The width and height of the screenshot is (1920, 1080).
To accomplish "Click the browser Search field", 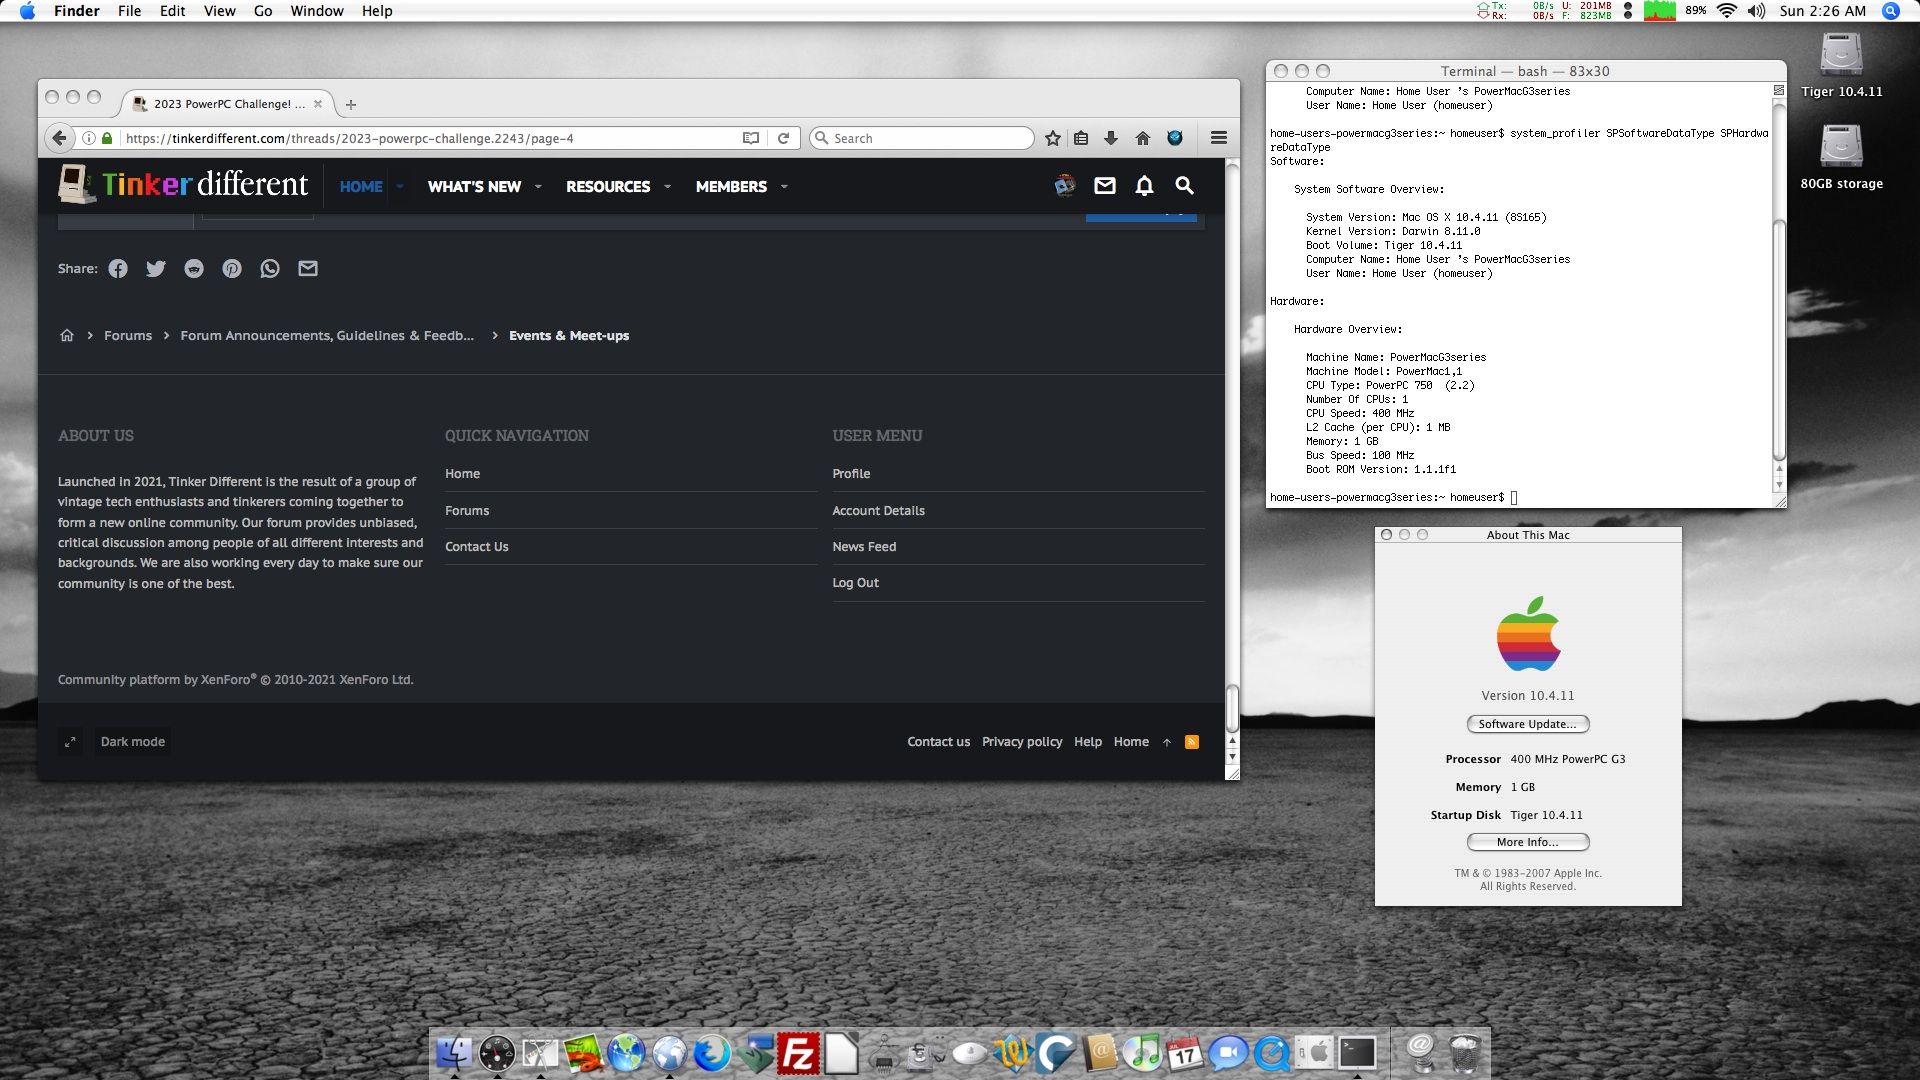I will [x=921, y=138].
